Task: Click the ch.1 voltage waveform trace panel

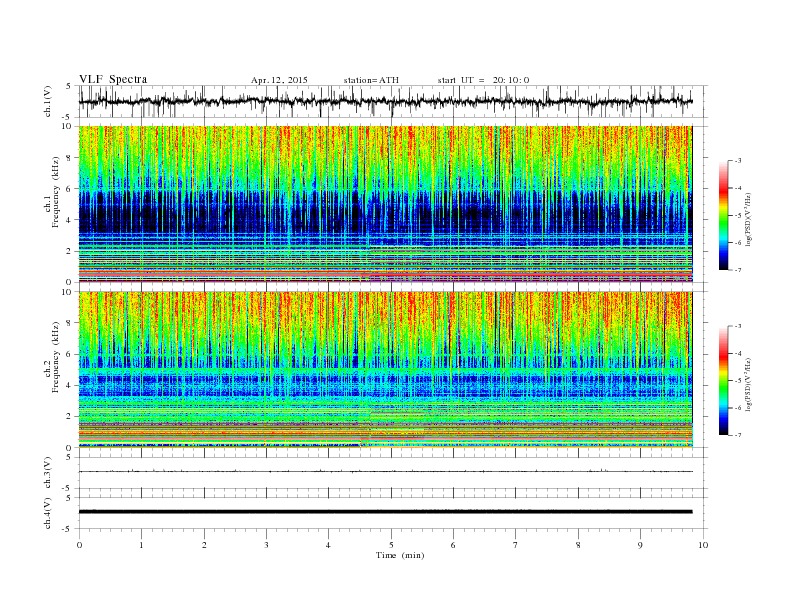Action: [393, 102]
